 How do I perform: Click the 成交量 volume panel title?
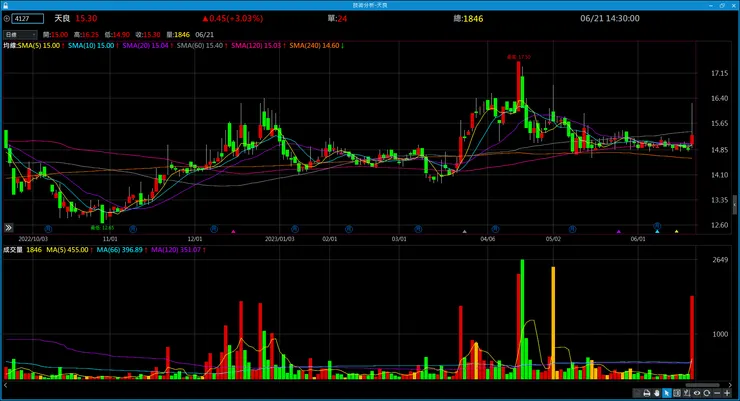click(13, 250)
